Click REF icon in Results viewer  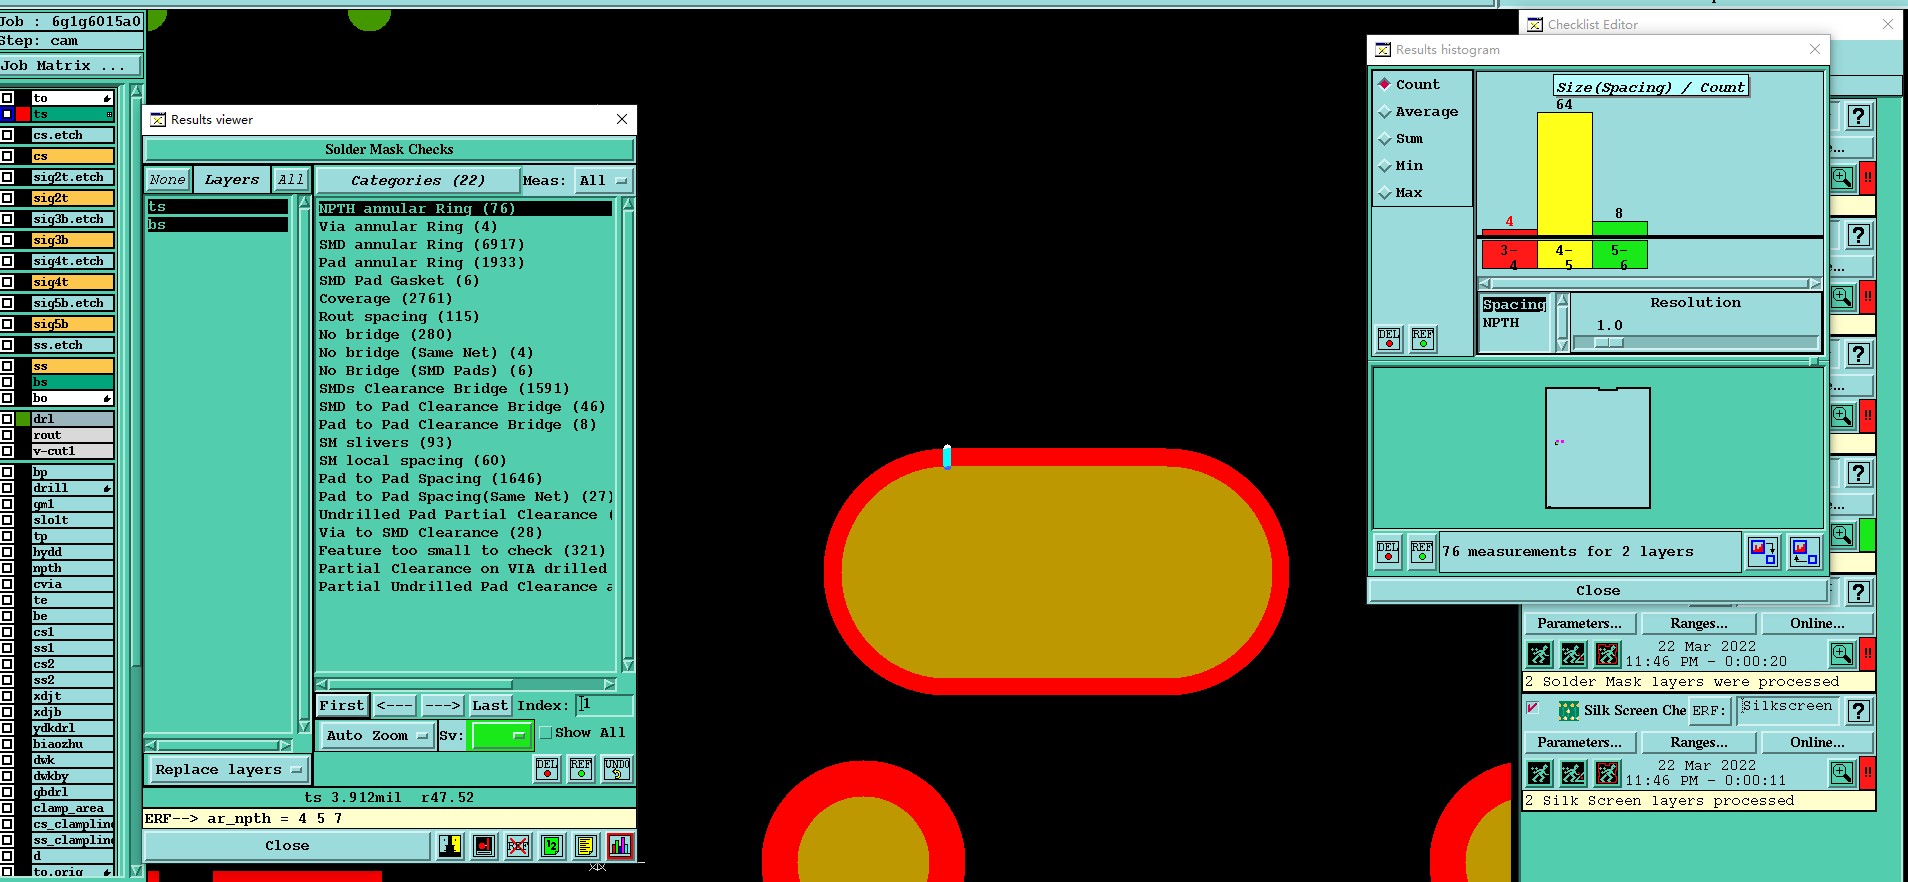(581, 769)
